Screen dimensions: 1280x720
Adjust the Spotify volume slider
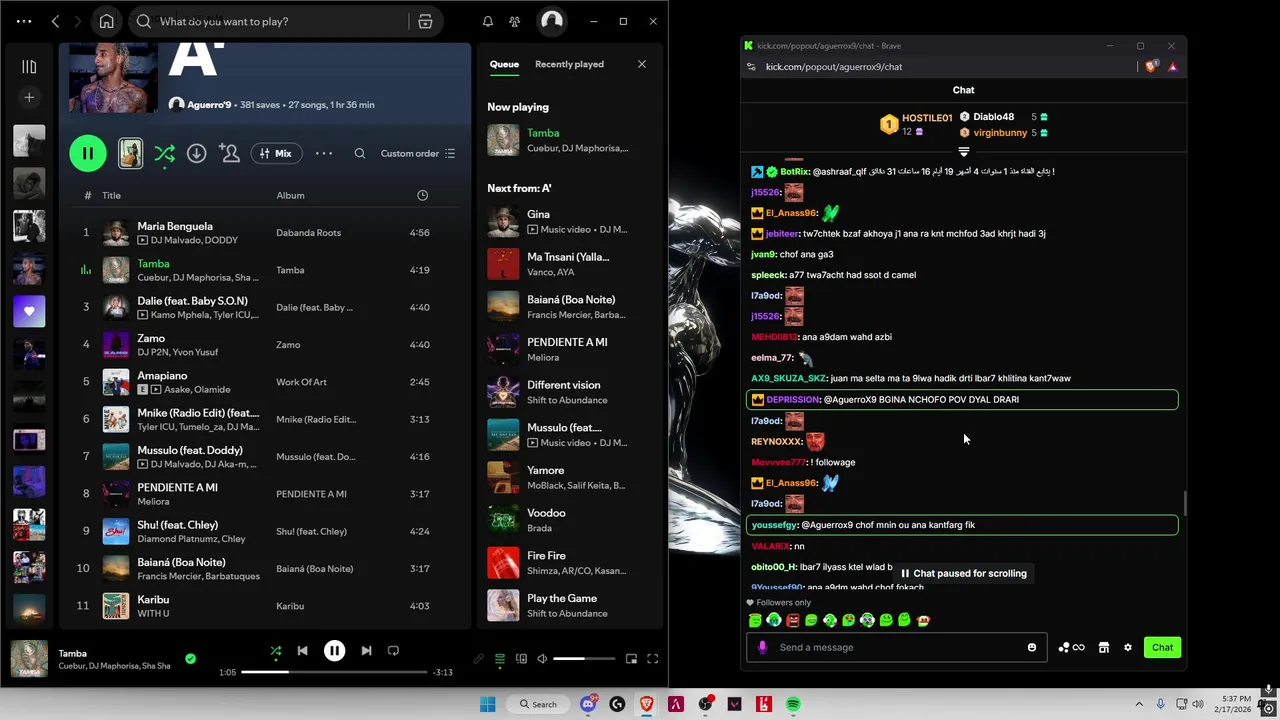[583, 659]
